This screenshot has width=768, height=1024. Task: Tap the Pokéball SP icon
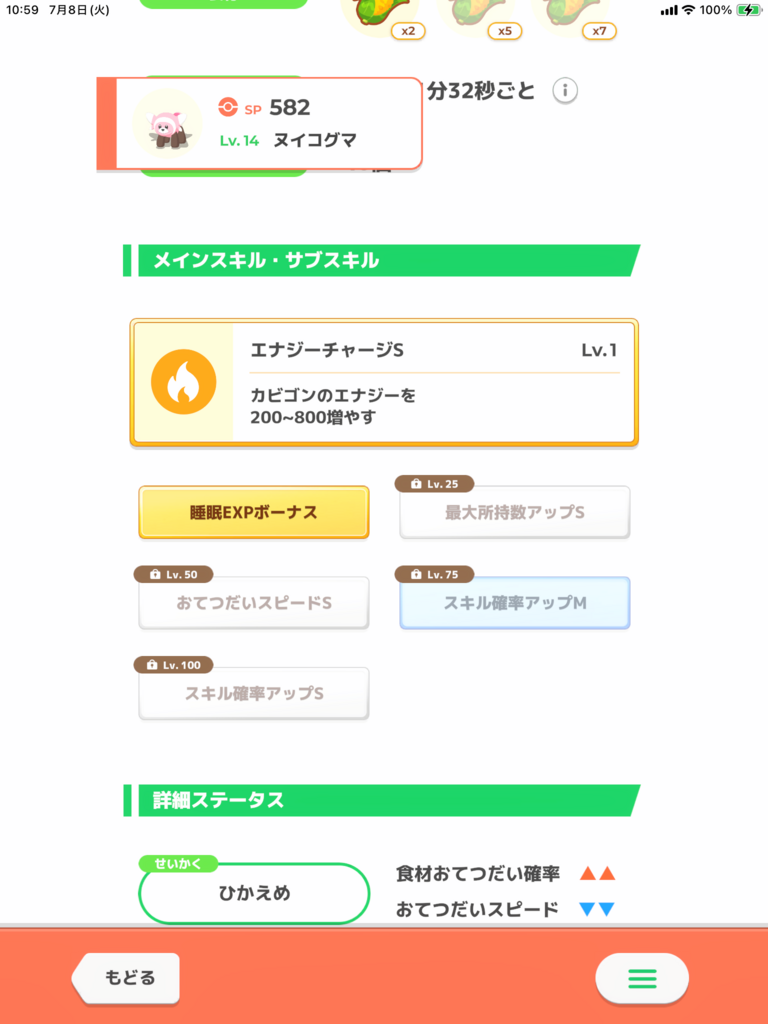pyautogui.click(x=228, y=106)
